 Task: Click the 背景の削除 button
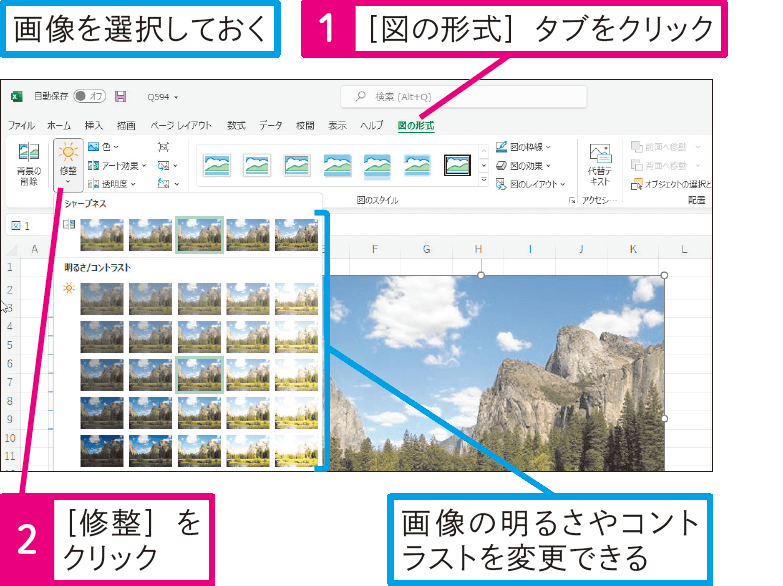(29, 164)
